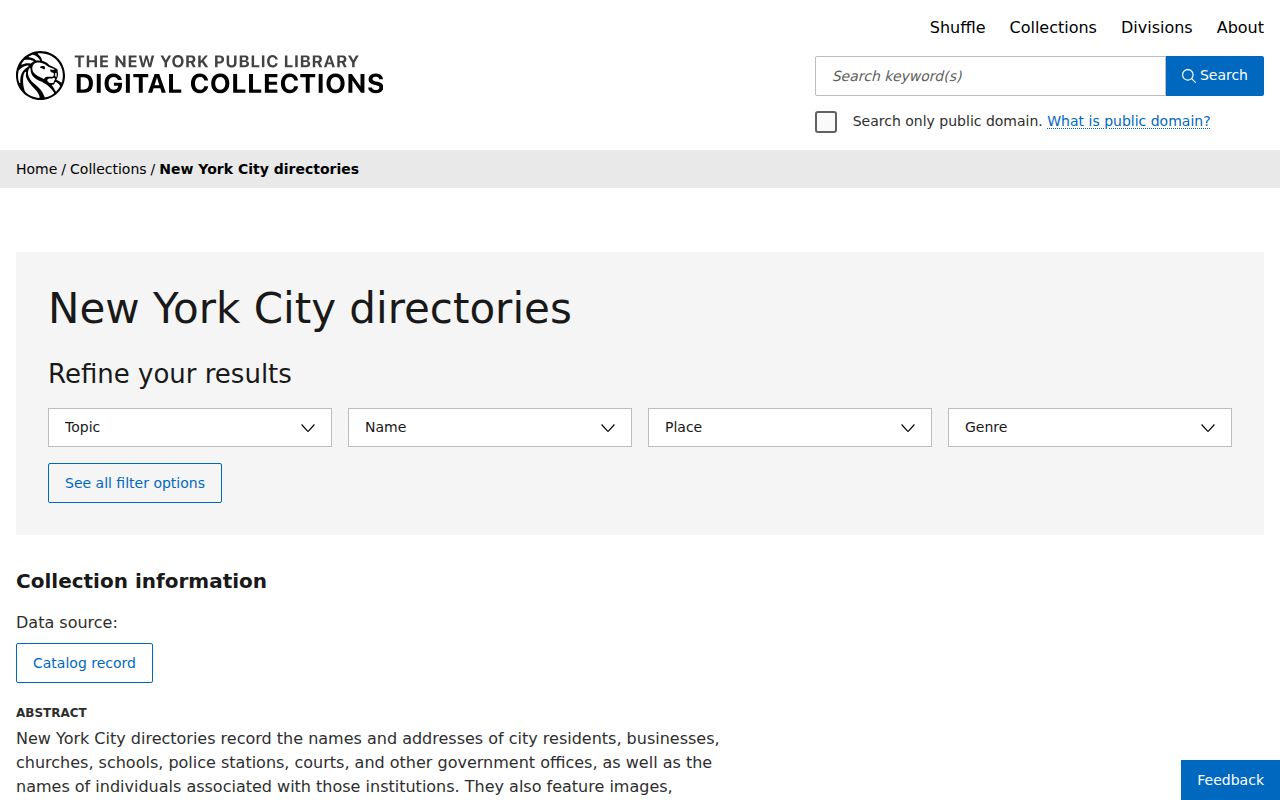Open the About navigation item
The image size is (1280, 800).
tap(1240, 28)
